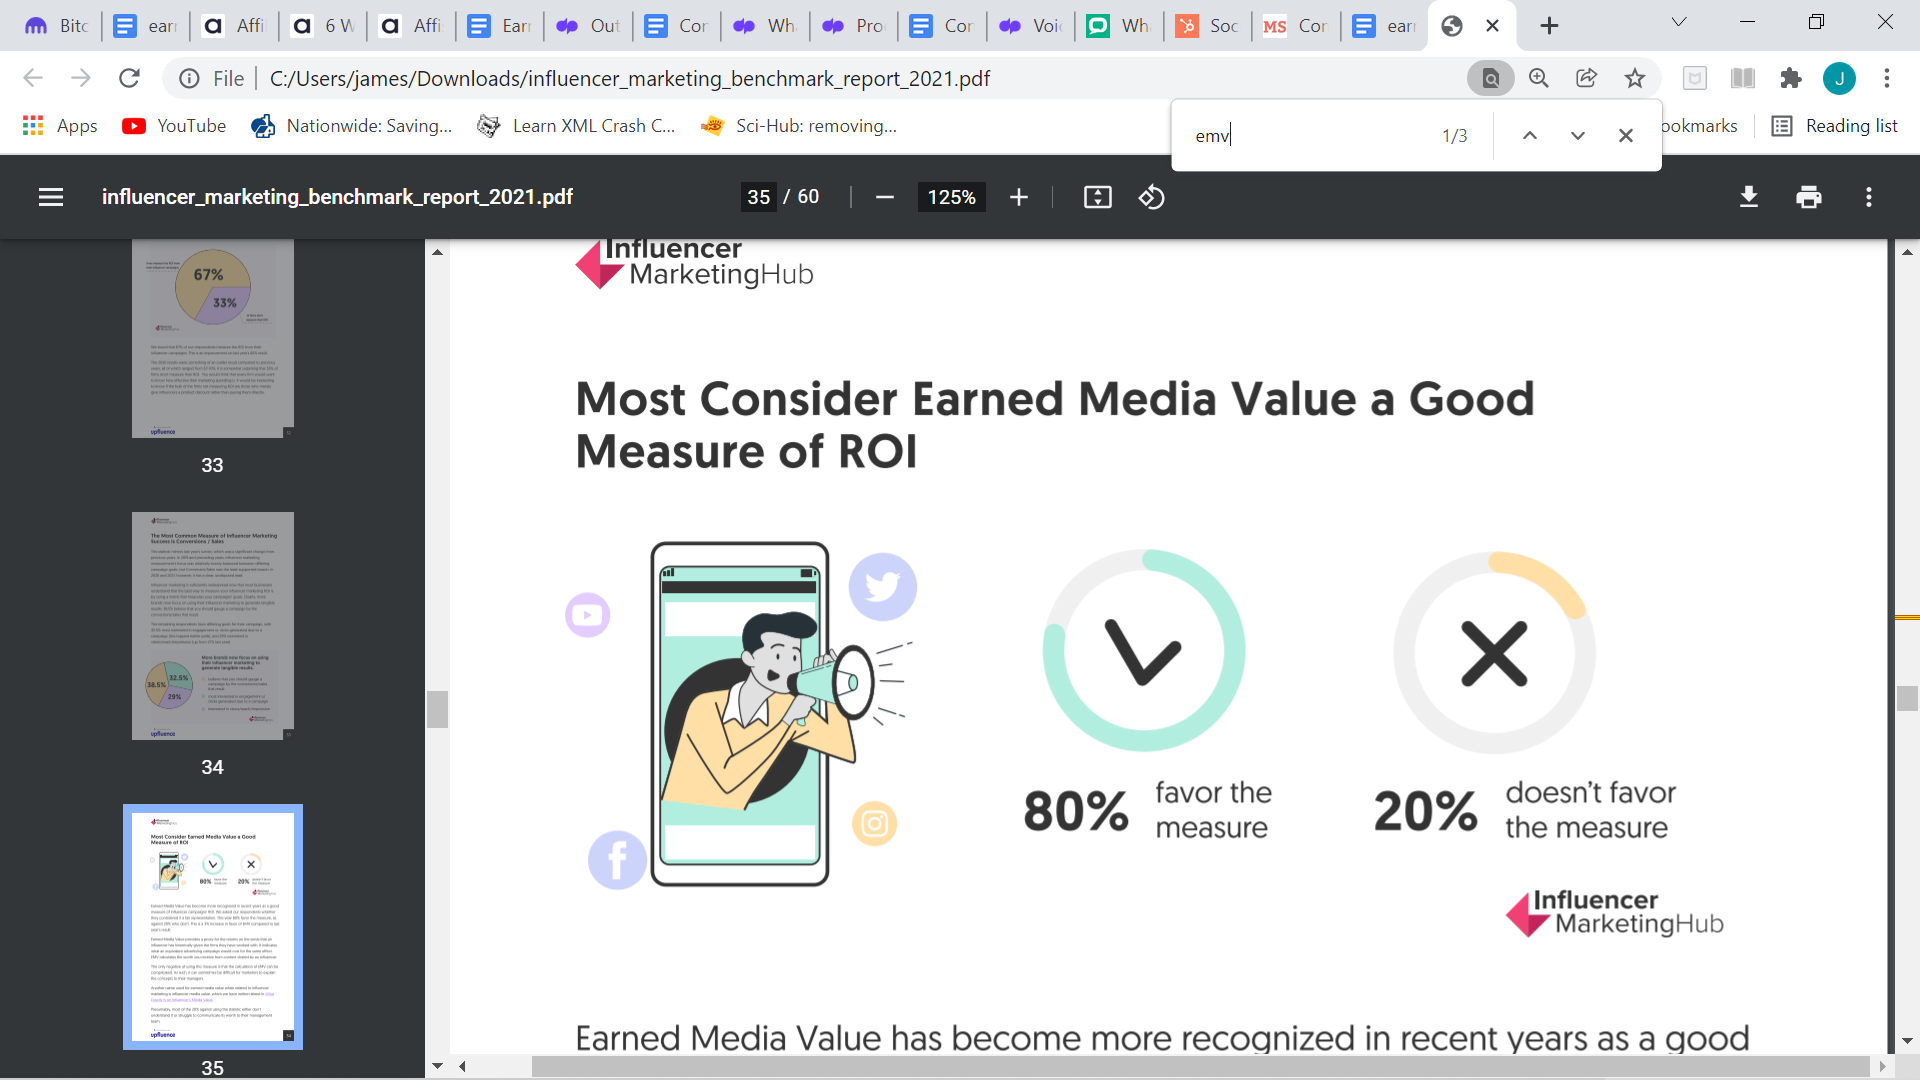Zoom in with plus icon

1018,197
